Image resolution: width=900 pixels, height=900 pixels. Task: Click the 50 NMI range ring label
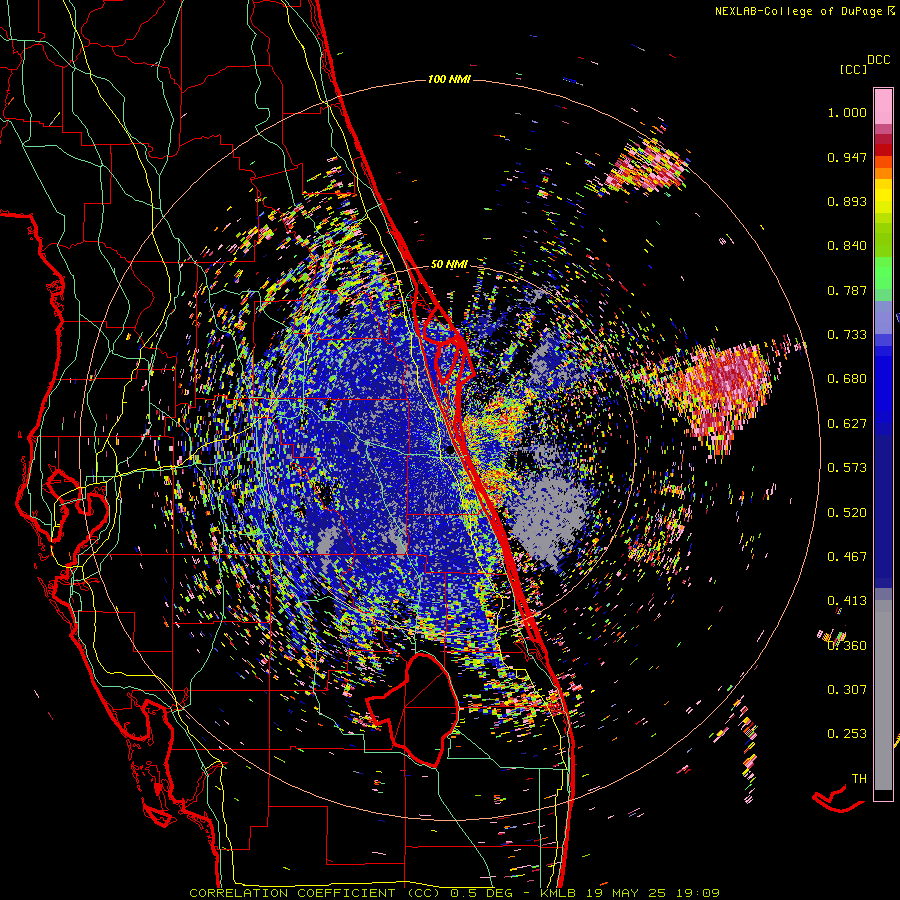(449, 265)
